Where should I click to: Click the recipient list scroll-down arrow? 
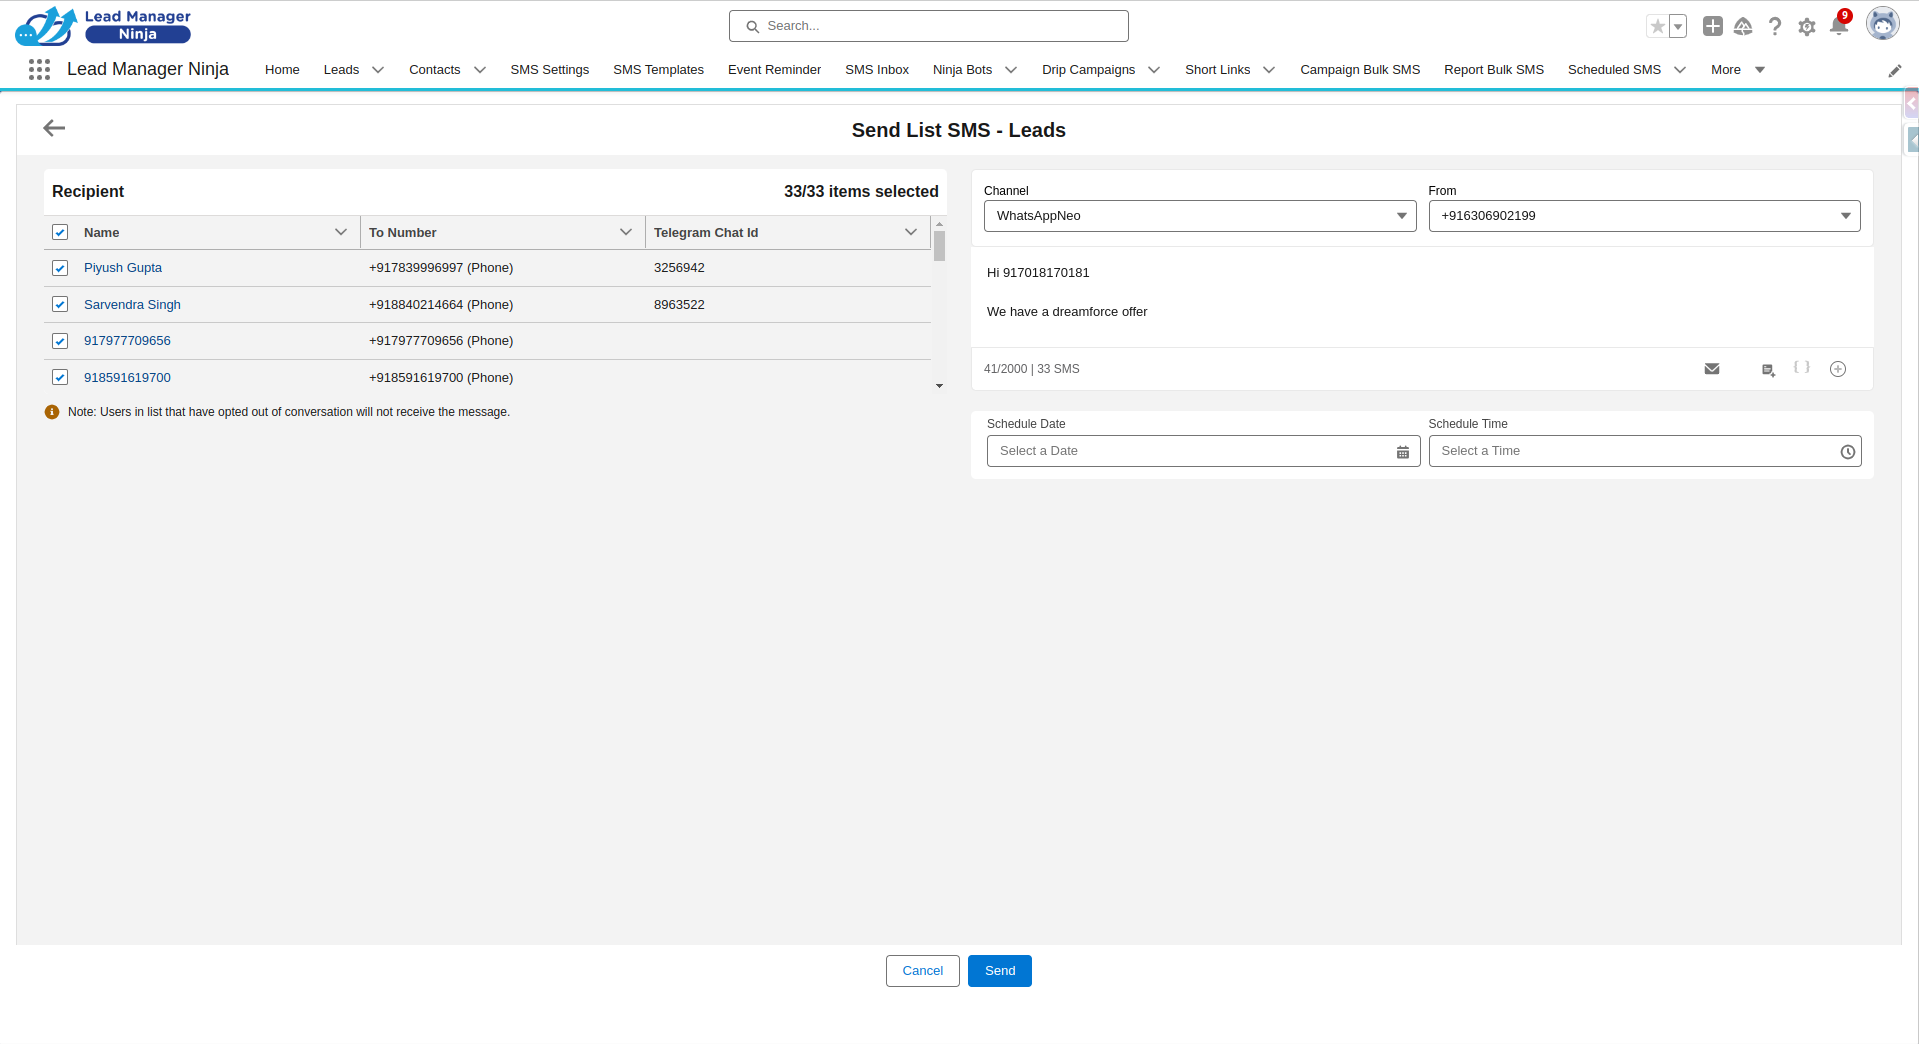[939, 386]
